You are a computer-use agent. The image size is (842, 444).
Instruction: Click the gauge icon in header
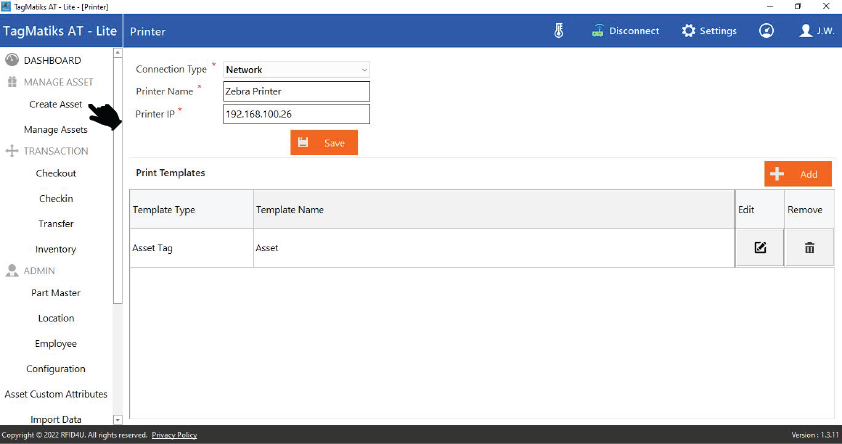click(766, 31)
